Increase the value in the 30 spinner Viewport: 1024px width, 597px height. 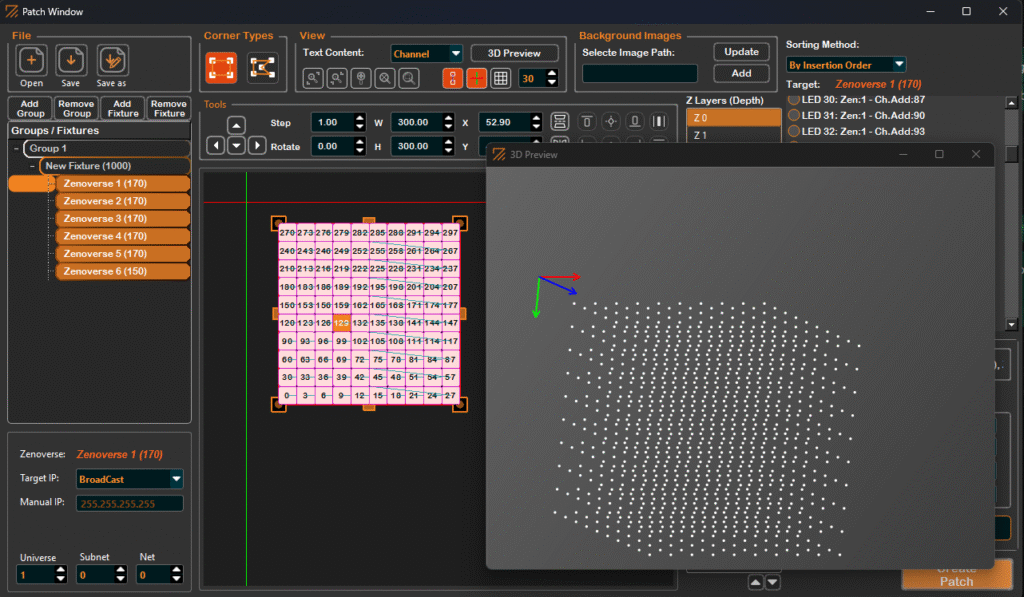(x=551, y=72)
